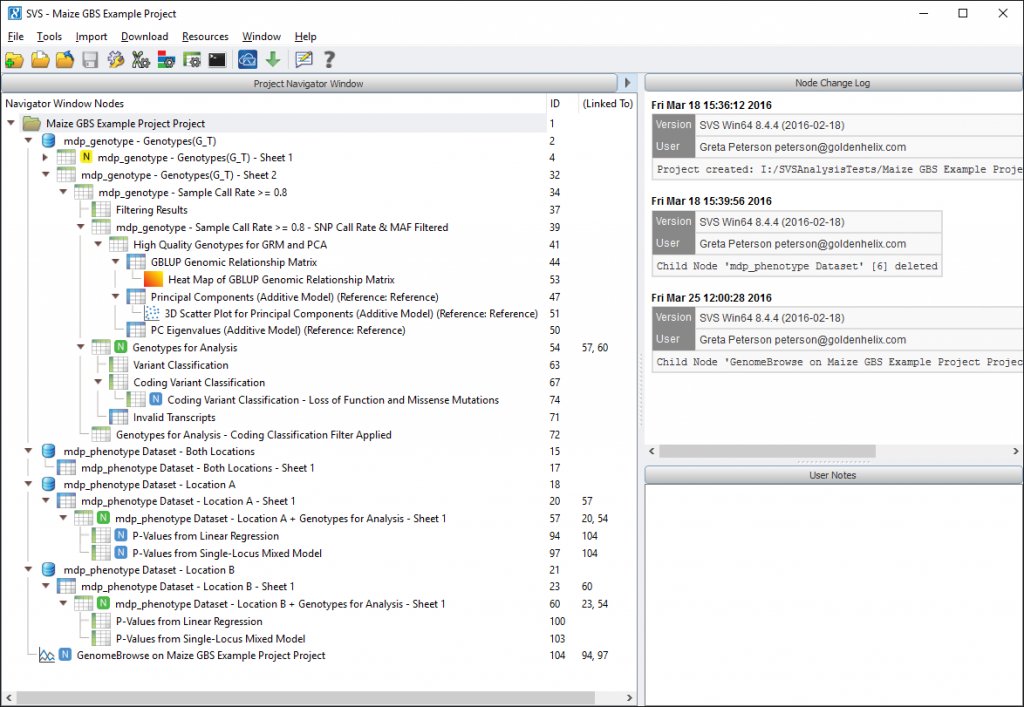Select Heat Map of GBLUP Genomic Relationship Matrix
The height and width of the screenshot is (707, 1024).
[280, 280]
